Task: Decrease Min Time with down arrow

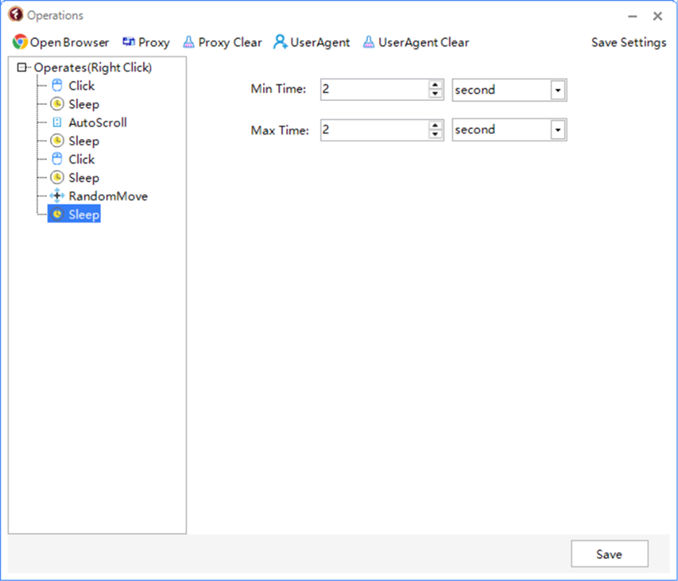Action: coord(435,94)
